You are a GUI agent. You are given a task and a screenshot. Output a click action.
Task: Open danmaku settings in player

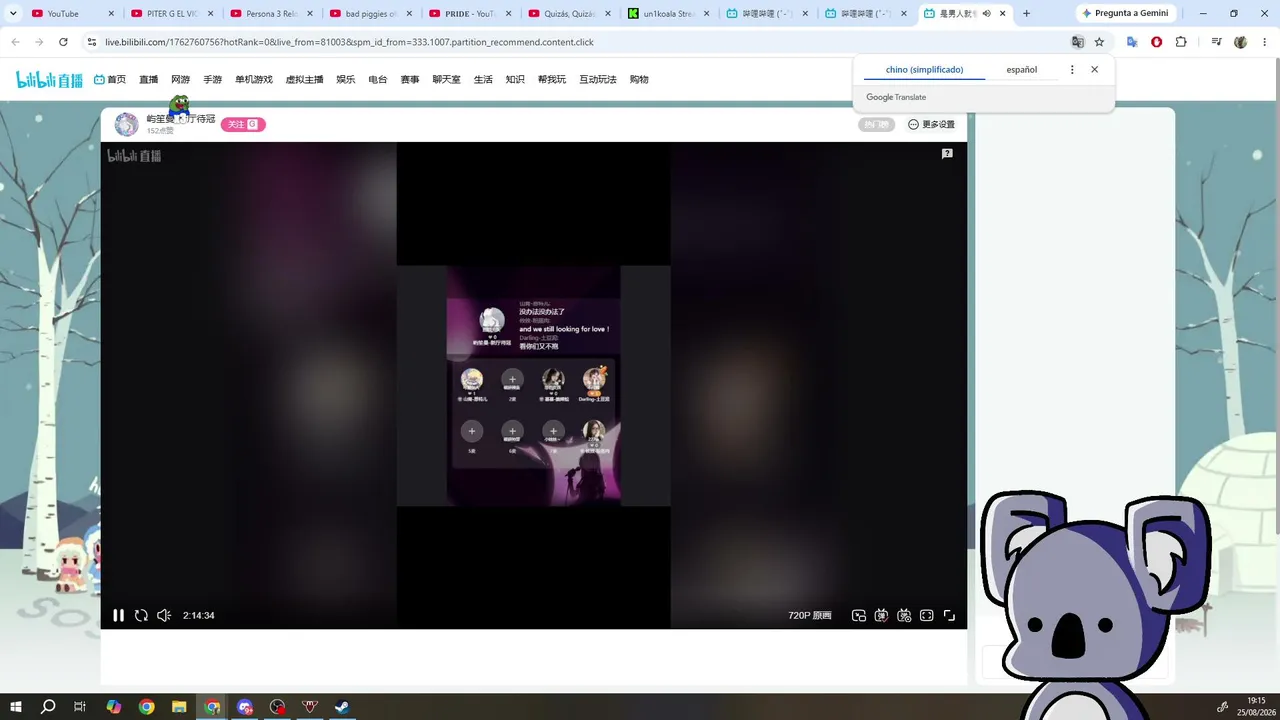pos(904,616)
